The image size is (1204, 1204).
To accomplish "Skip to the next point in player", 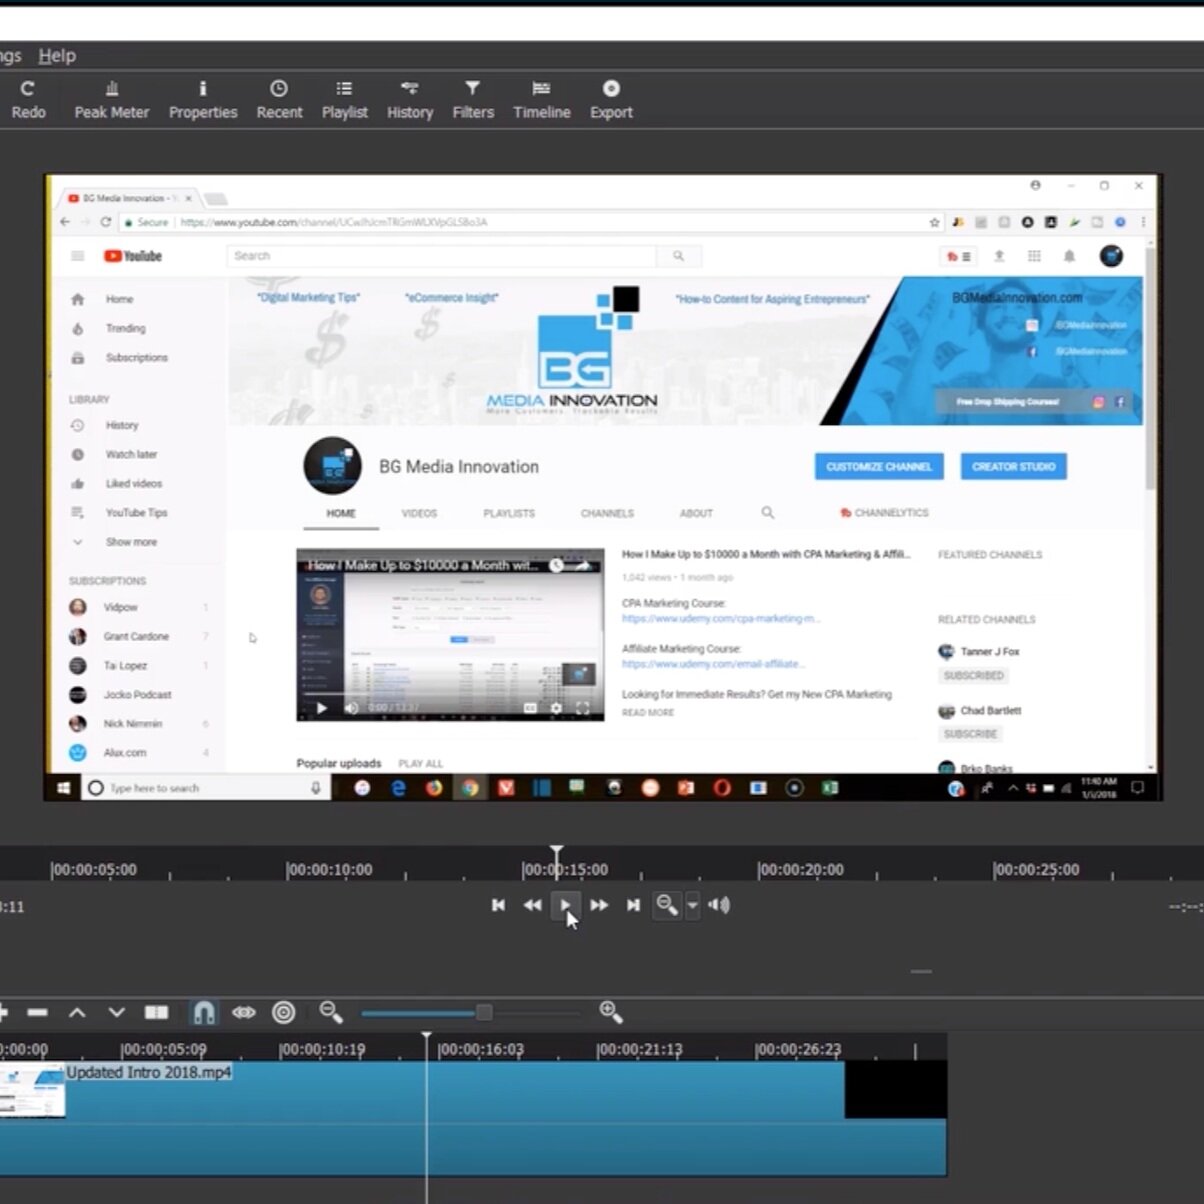I will (633, 905).
